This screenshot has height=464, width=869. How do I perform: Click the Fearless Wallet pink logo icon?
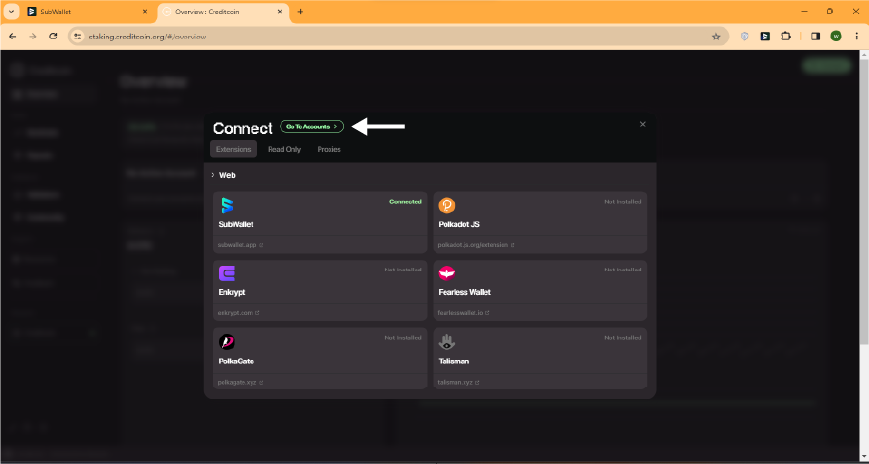[447, 273]
